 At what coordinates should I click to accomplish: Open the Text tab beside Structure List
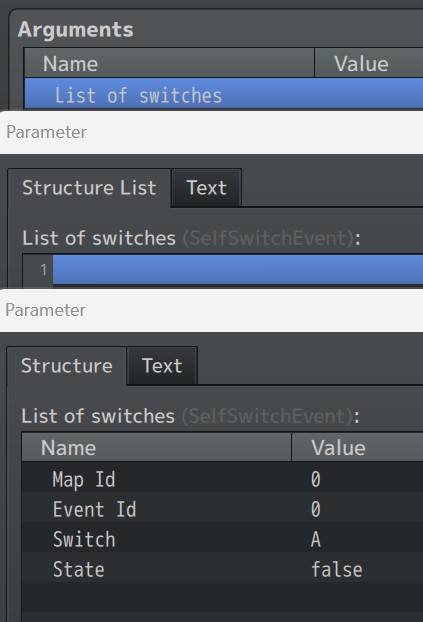[x=206, y=188]
